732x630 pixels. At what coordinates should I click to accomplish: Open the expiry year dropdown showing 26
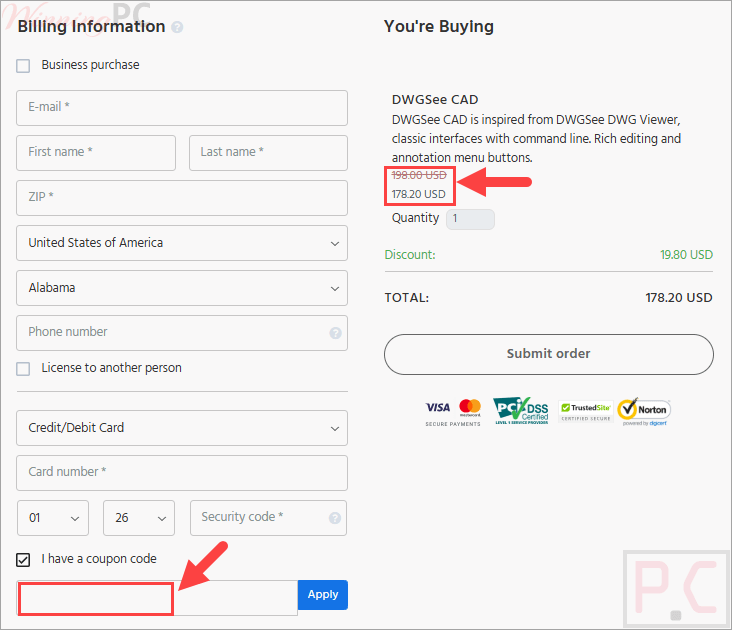[139, 518]
